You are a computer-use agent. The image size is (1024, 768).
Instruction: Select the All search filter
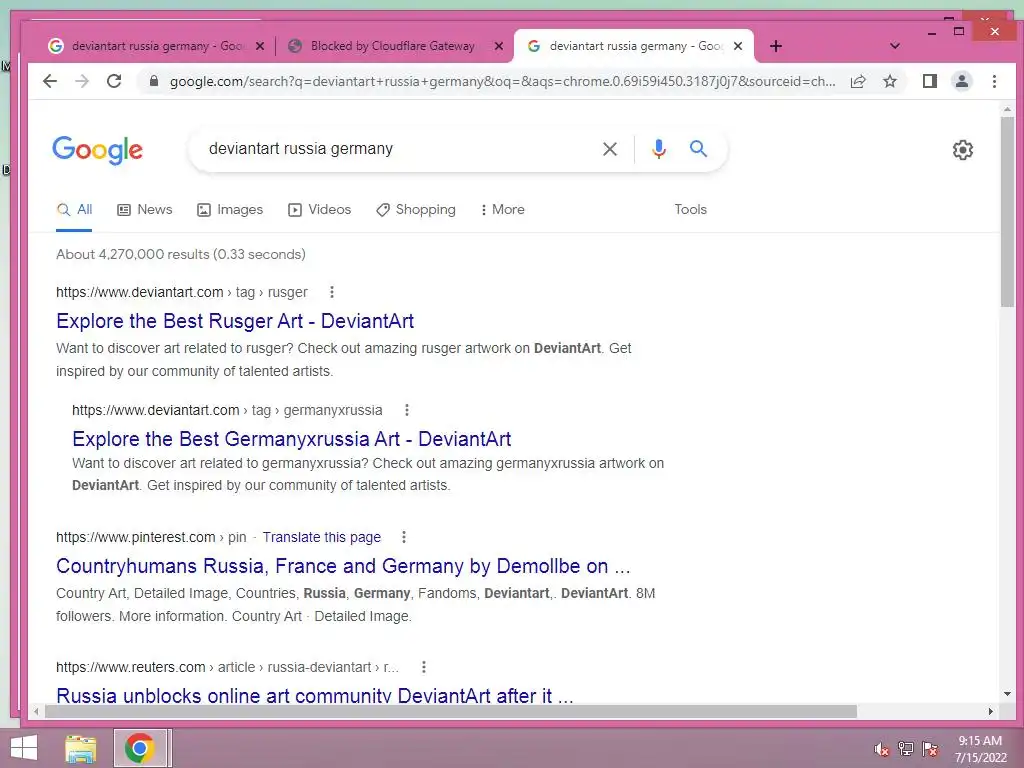tap(74, 210)
